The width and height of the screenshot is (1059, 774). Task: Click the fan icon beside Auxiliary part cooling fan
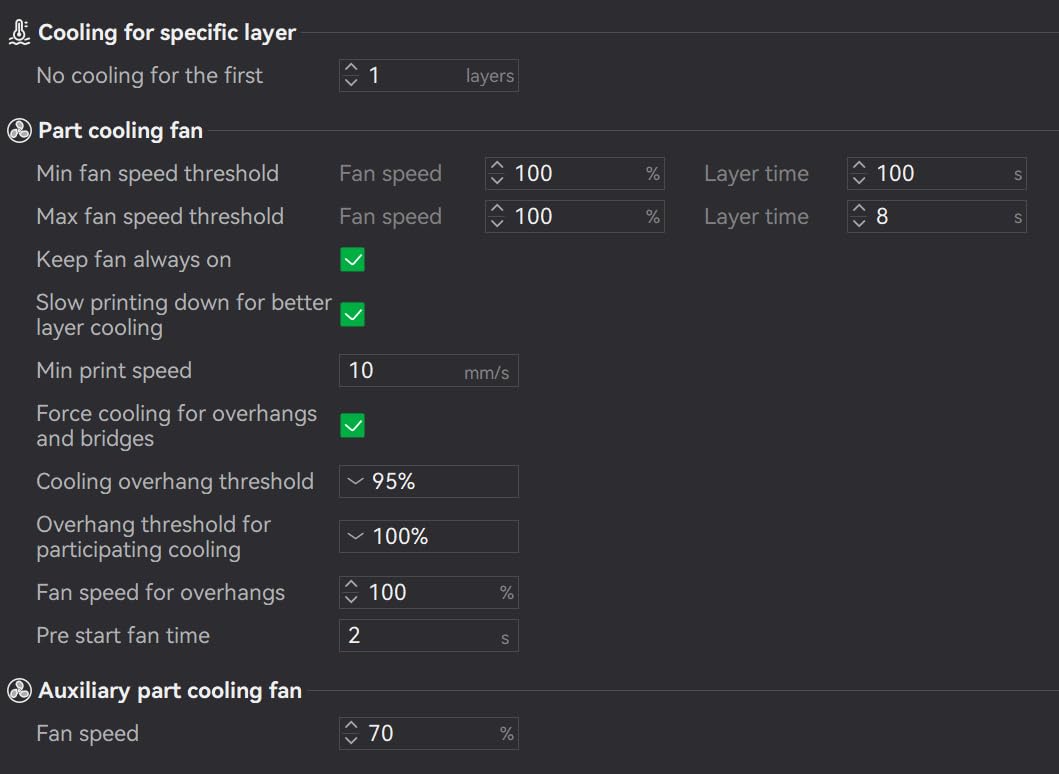[18, 691]
